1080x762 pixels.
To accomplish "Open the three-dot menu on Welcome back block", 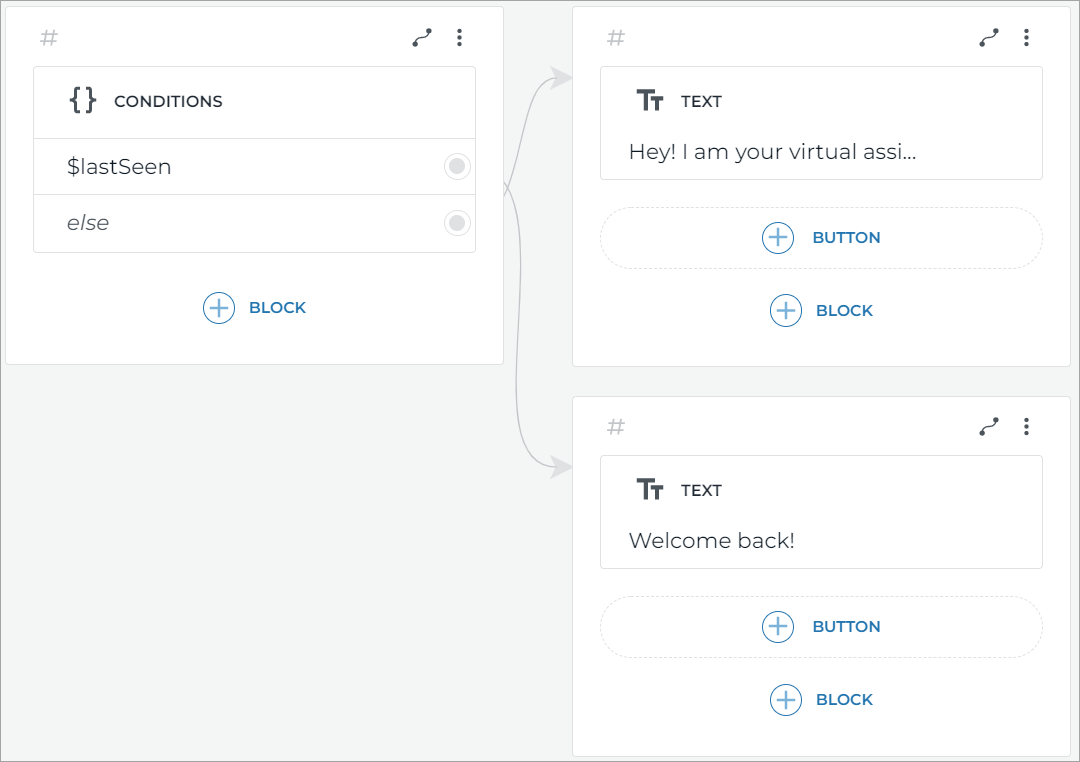I will pos(1027,426).
